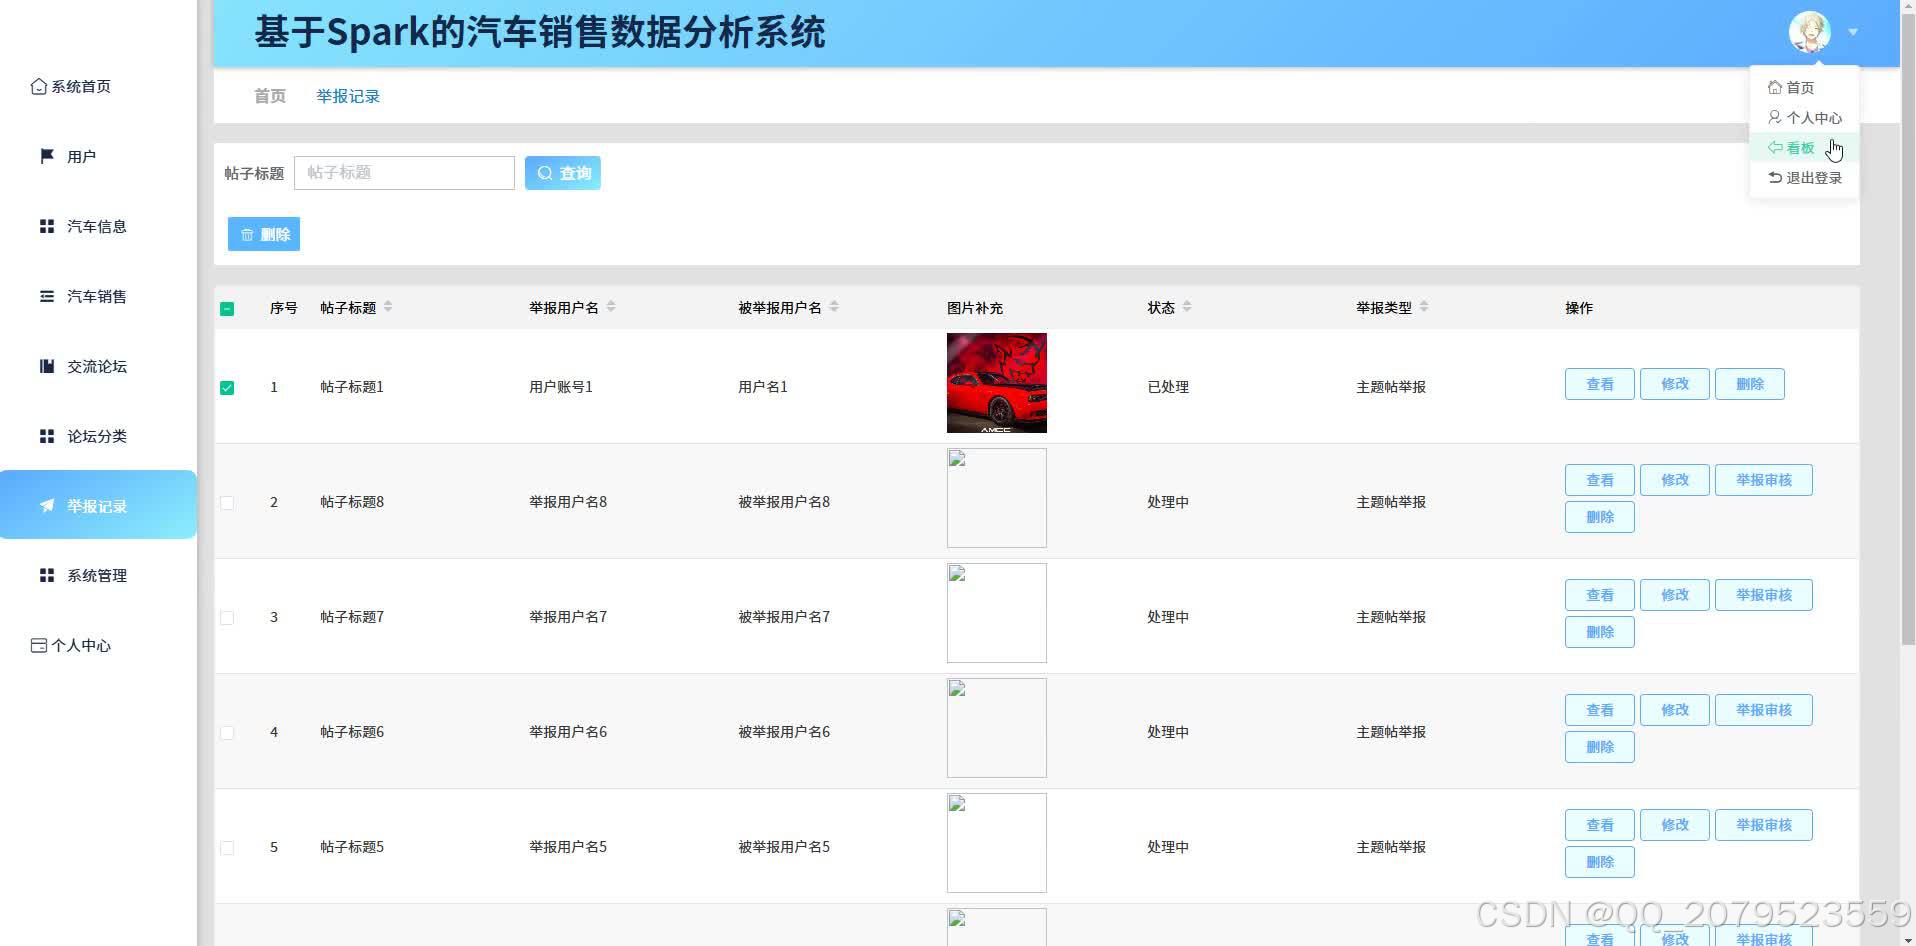Viewport: 1916px width, 946px height.
Task: Choose 个人中心 from the avatar dropdown
Action: tap(1805, 118)
